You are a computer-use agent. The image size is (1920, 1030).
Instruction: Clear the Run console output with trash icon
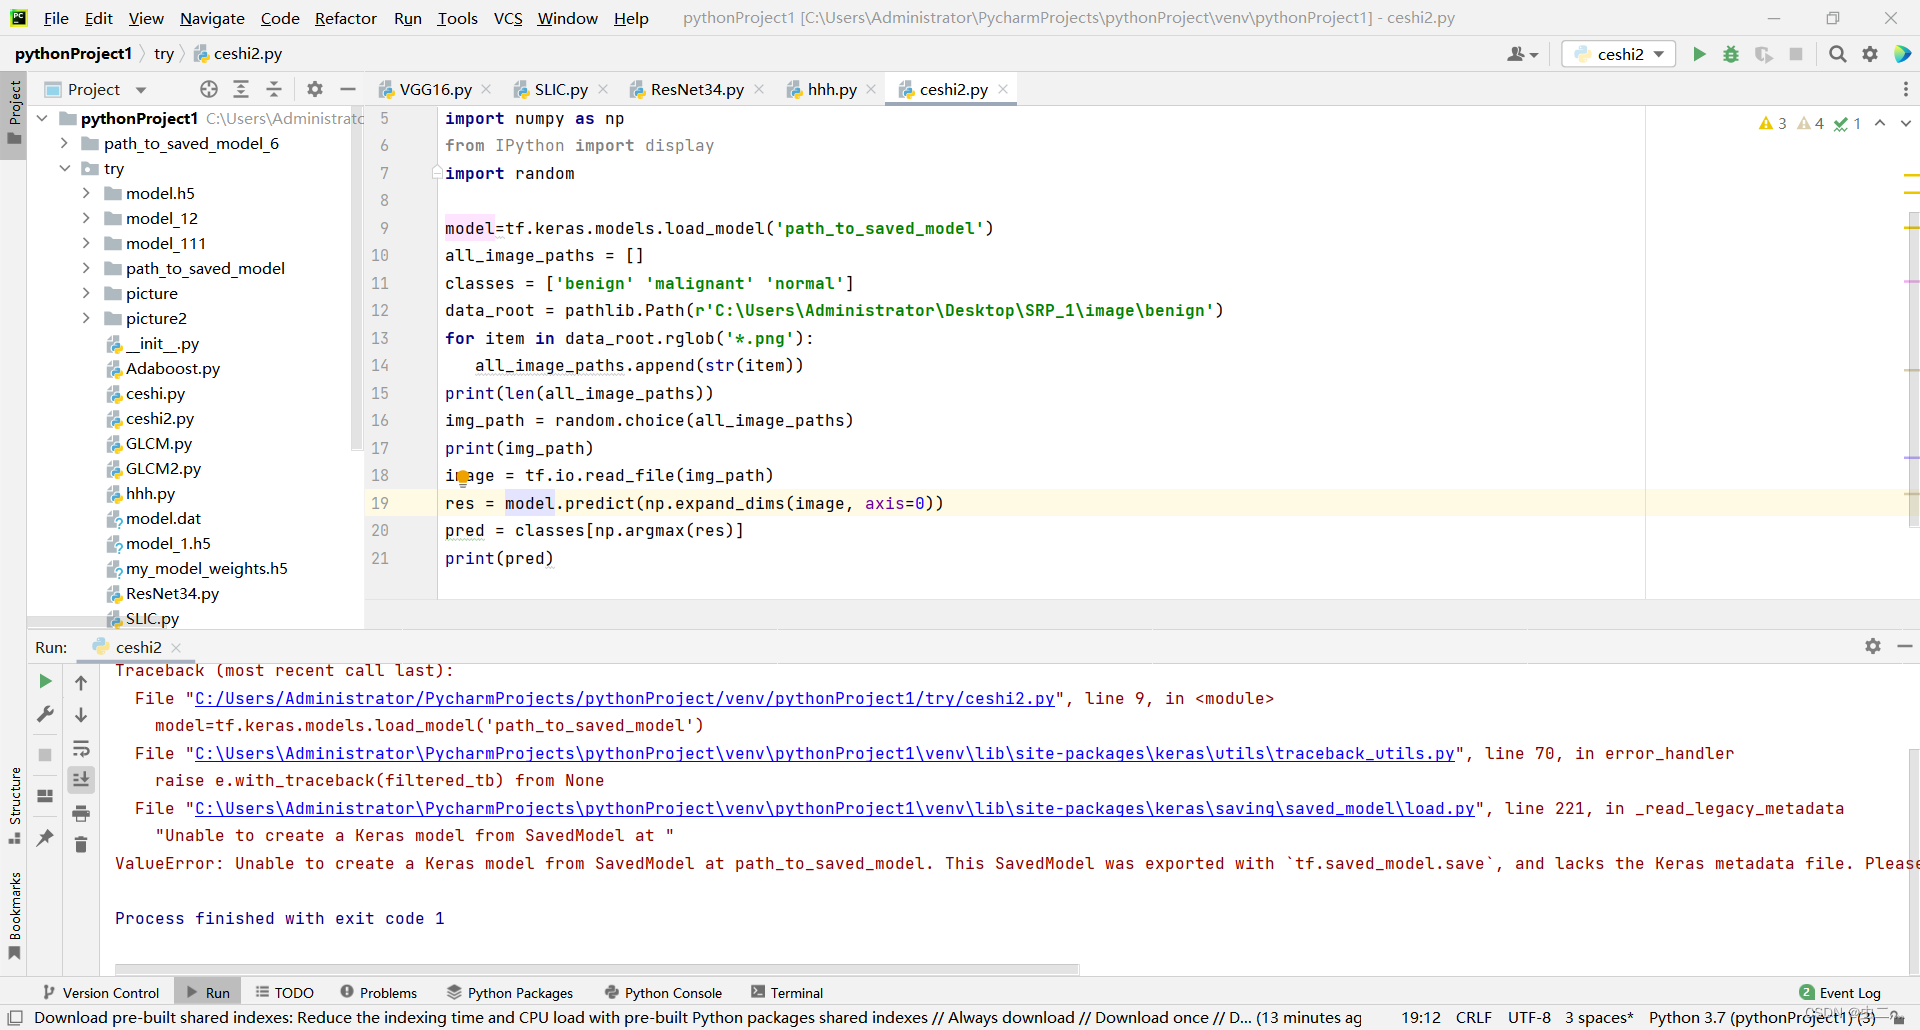[81, 845]
